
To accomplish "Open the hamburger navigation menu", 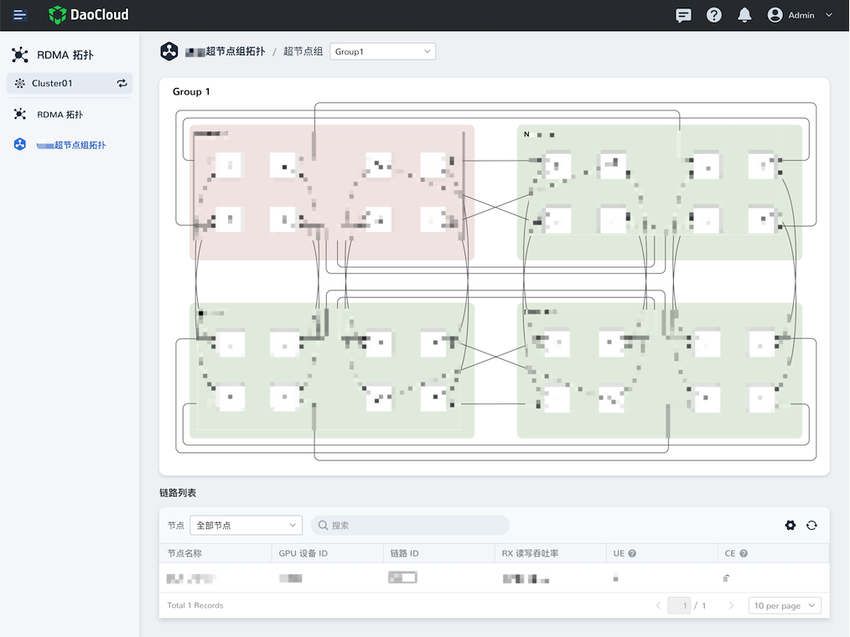I will (20, 15).
